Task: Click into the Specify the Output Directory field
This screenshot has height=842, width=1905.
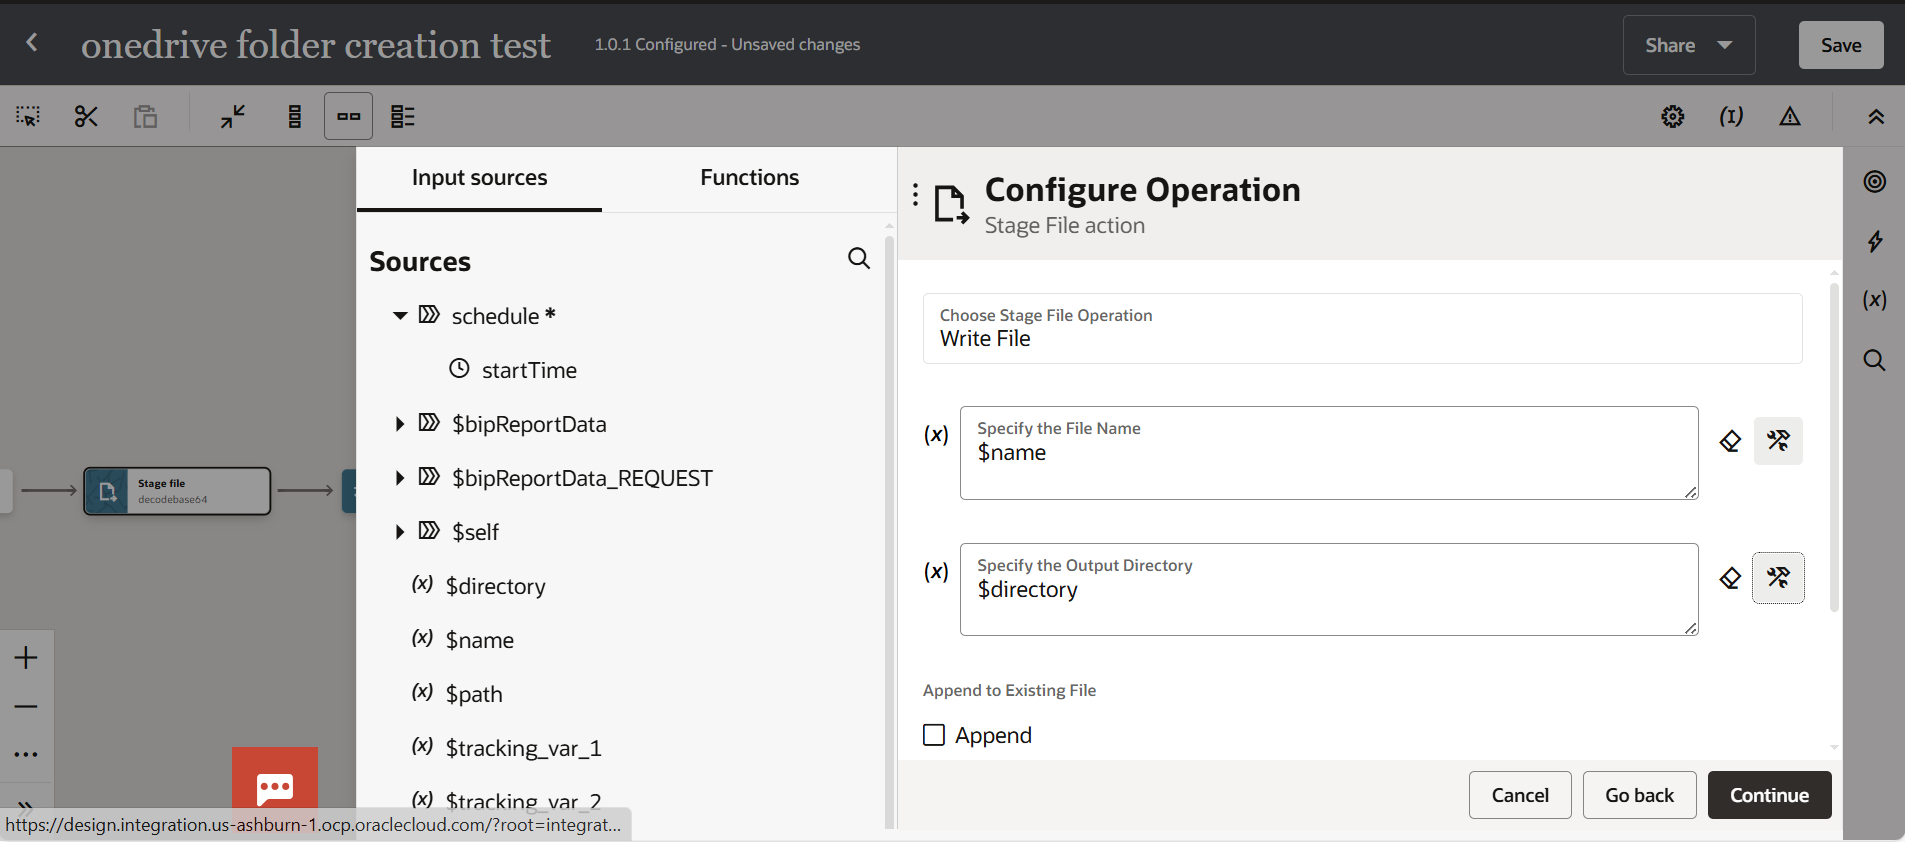Action: coord(1329,590)
